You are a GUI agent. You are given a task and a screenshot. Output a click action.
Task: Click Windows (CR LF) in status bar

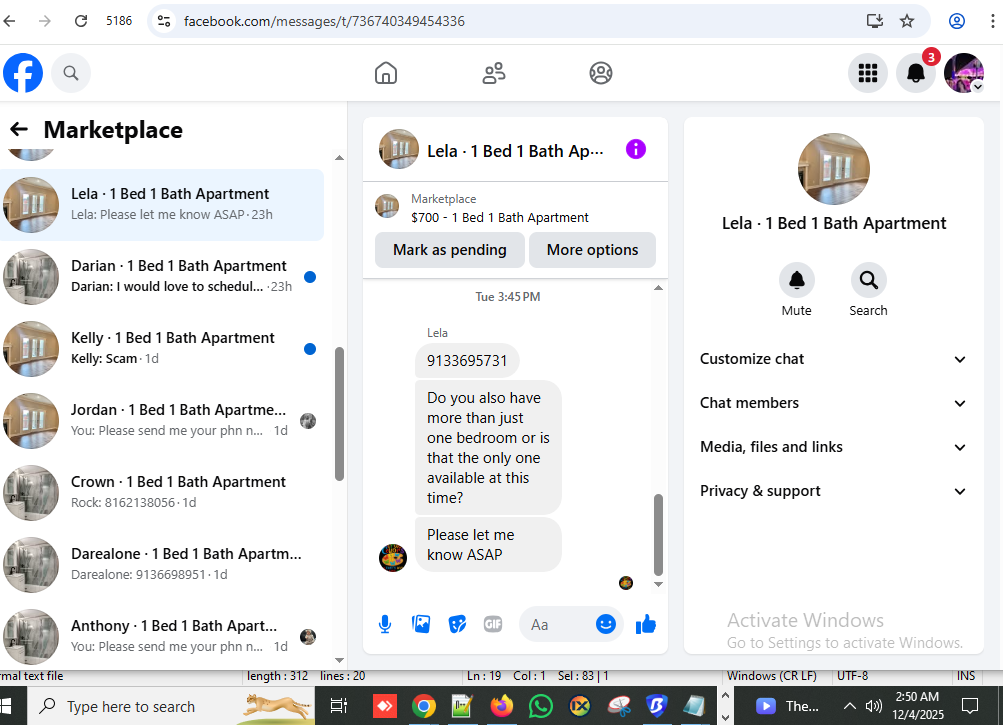click(771, 676)
